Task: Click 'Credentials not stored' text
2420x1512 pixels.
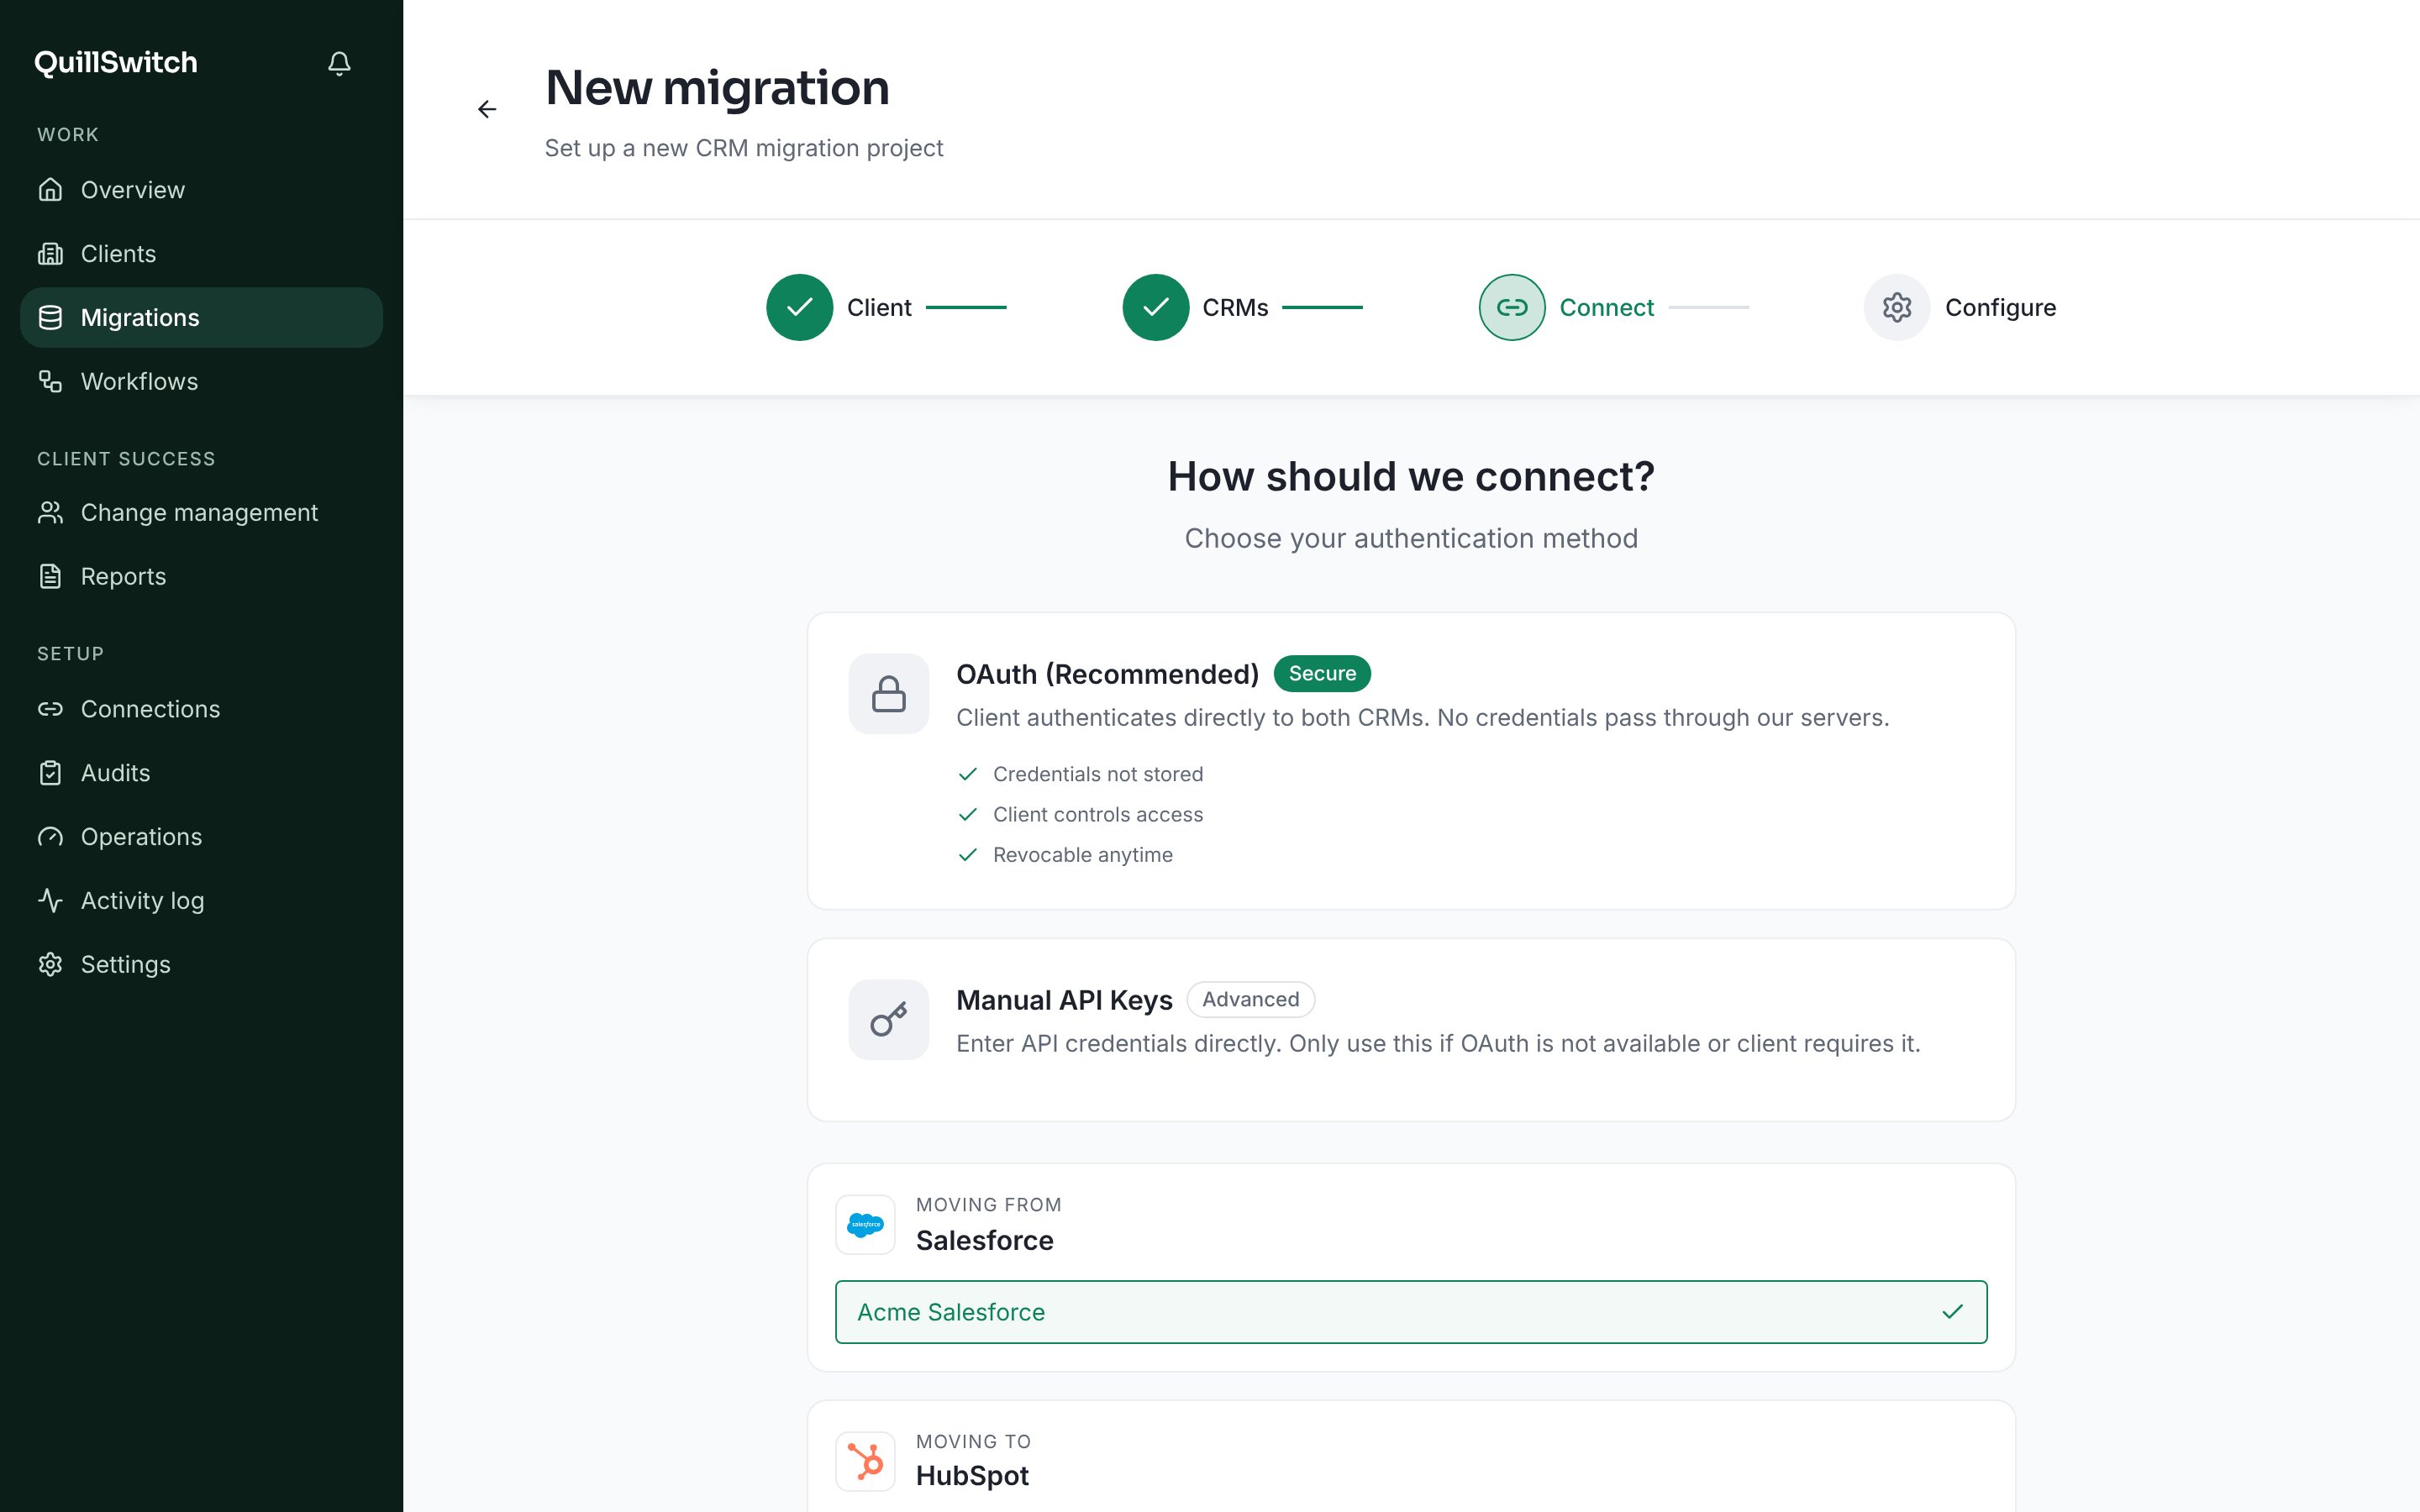Action: [x=1098, y=774]
